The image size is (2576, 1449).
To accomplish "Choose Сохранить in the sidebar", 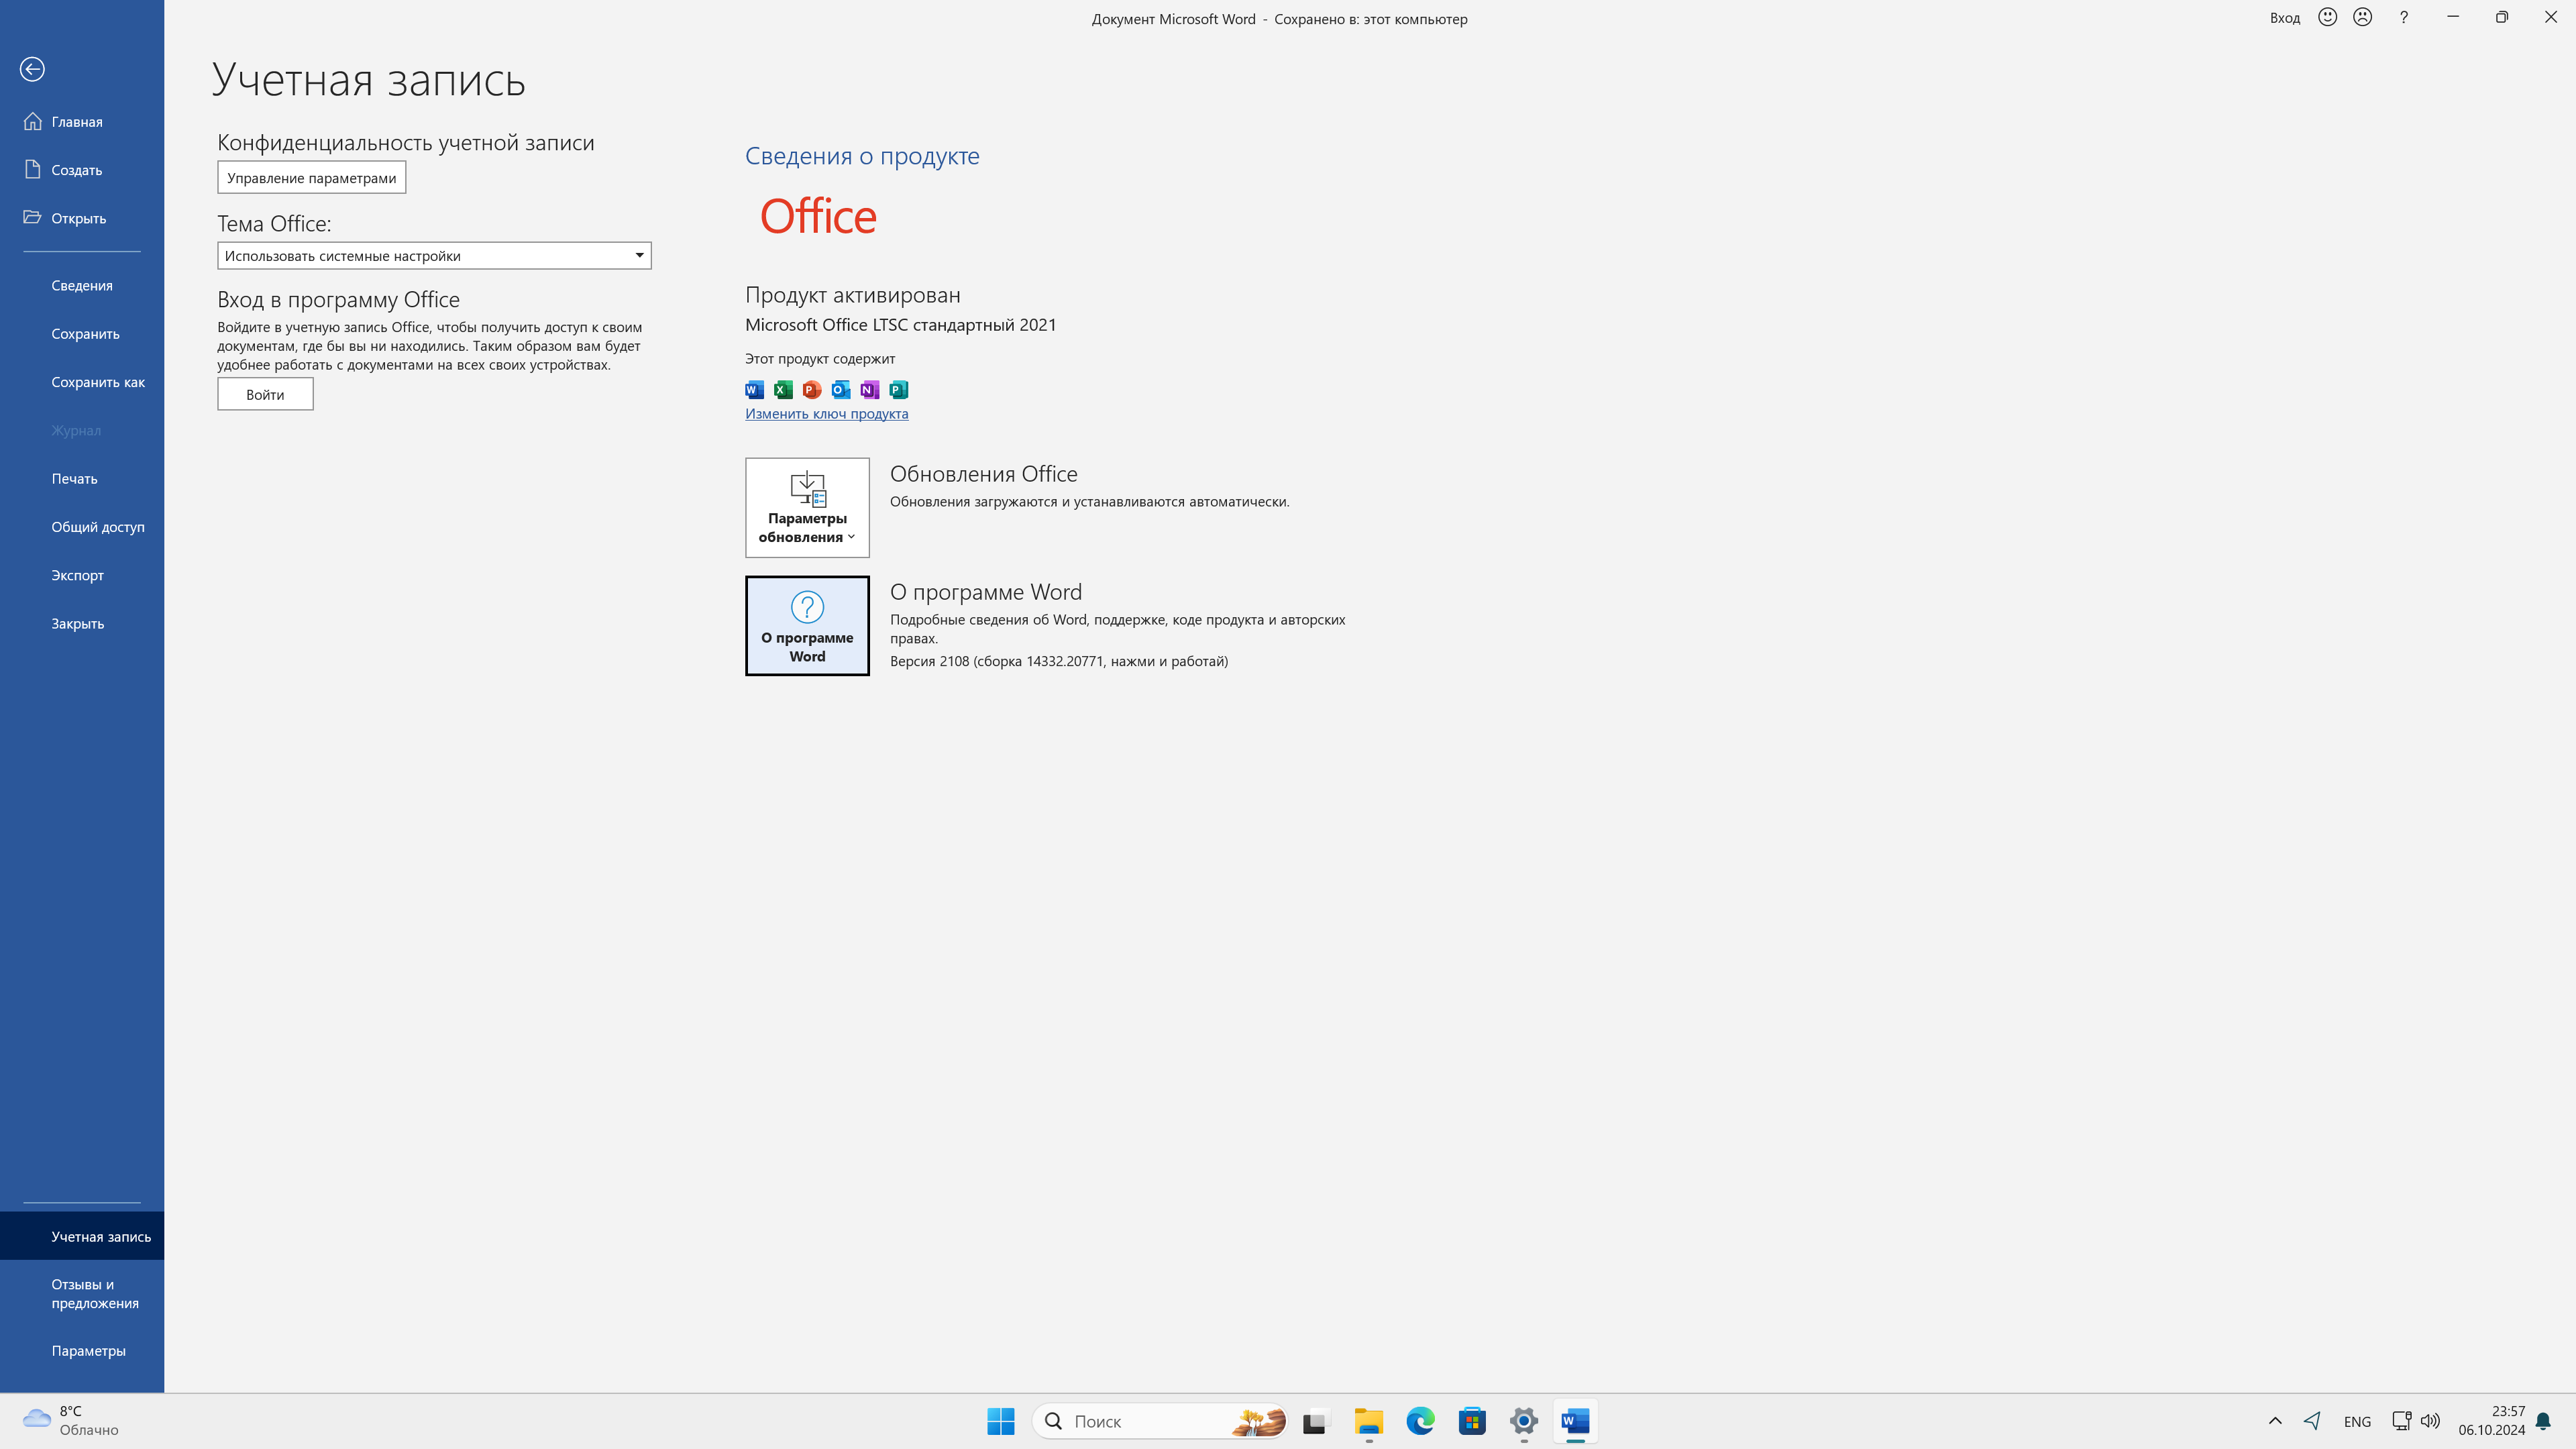I will tap(82, 334).
